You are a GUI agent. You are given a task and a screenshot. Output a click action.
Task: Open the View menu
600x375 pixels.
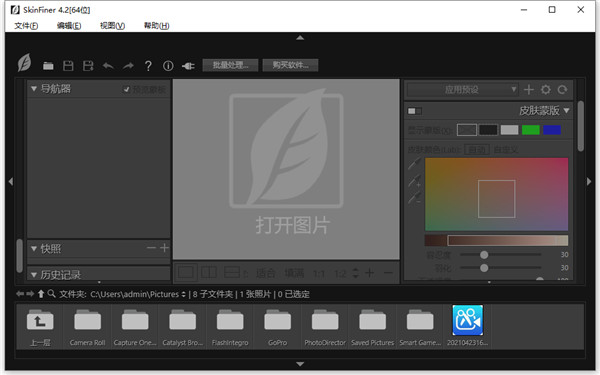click(x=112, y=26)
